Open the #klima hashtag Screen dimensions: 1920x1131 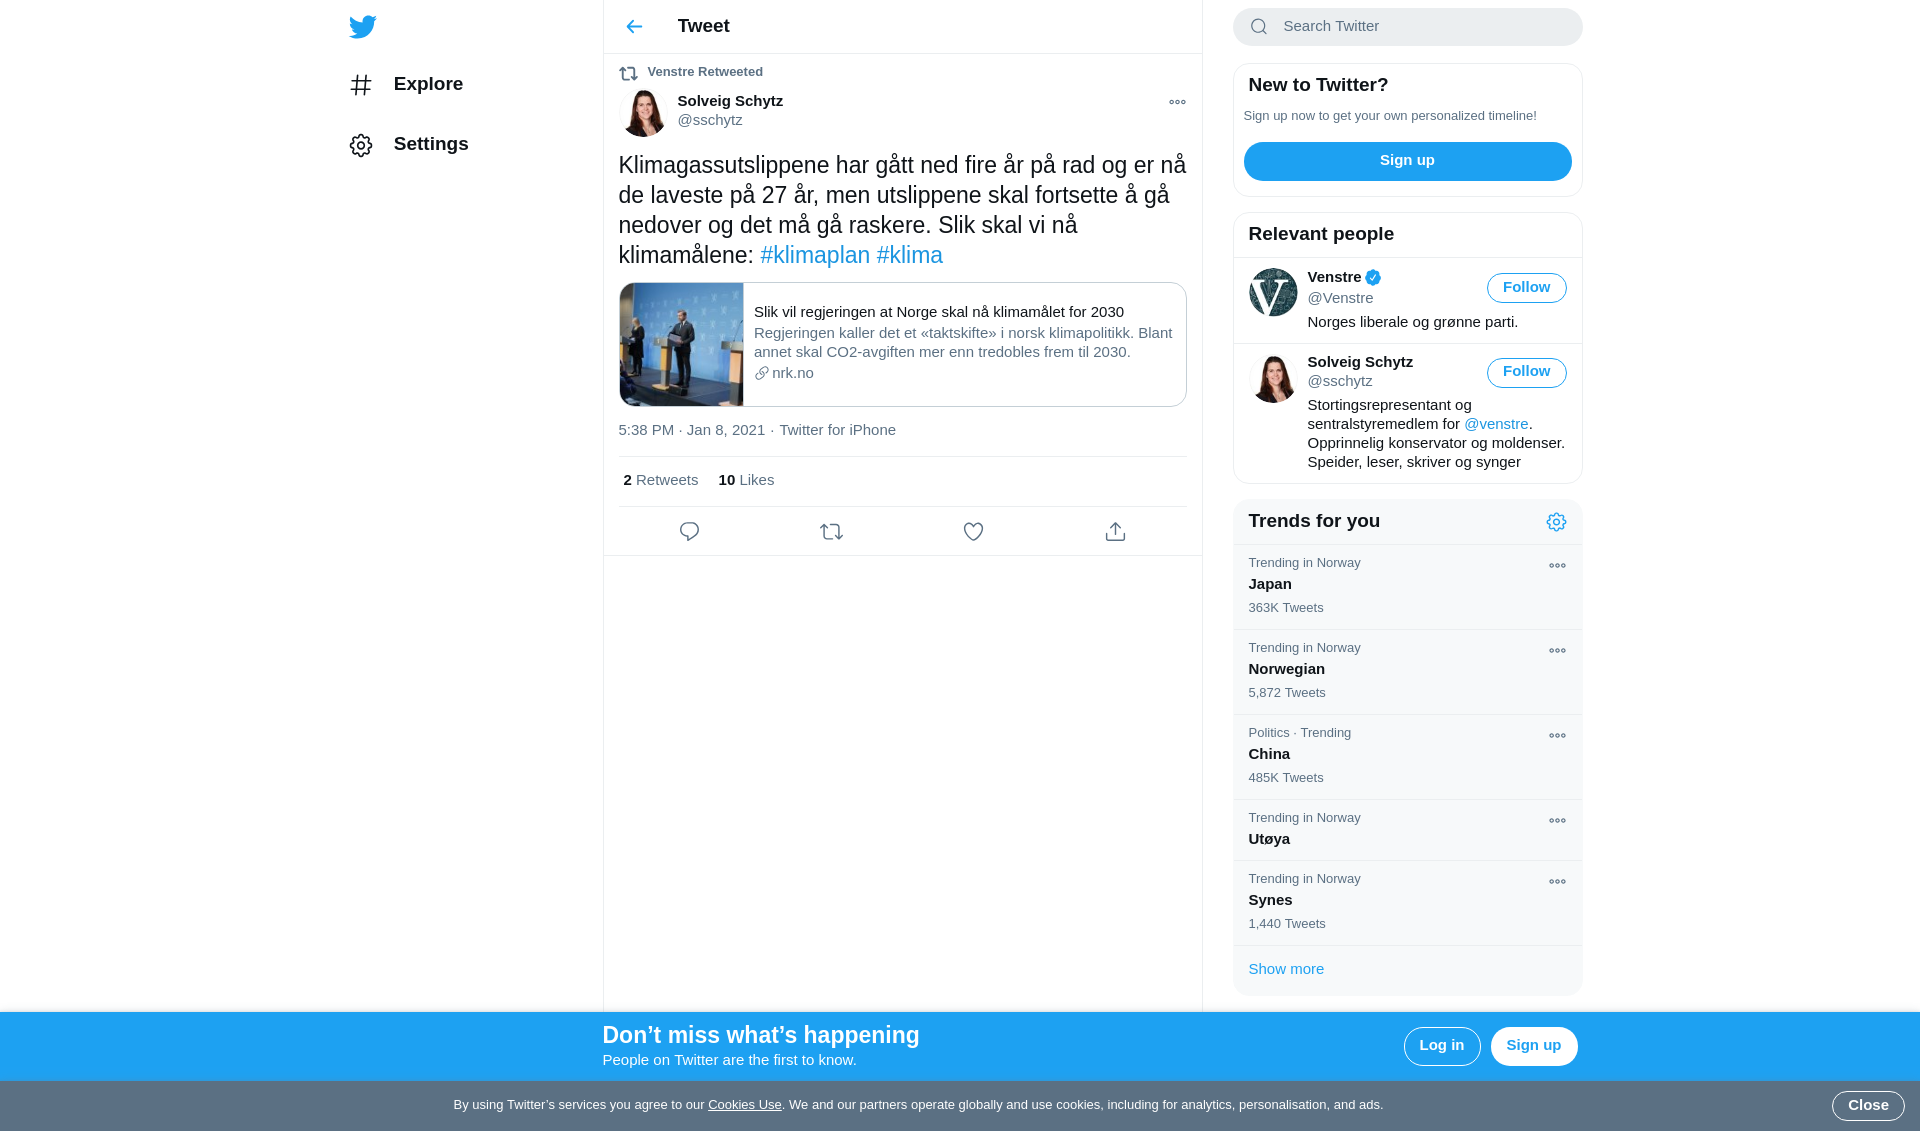coord(909,255)
